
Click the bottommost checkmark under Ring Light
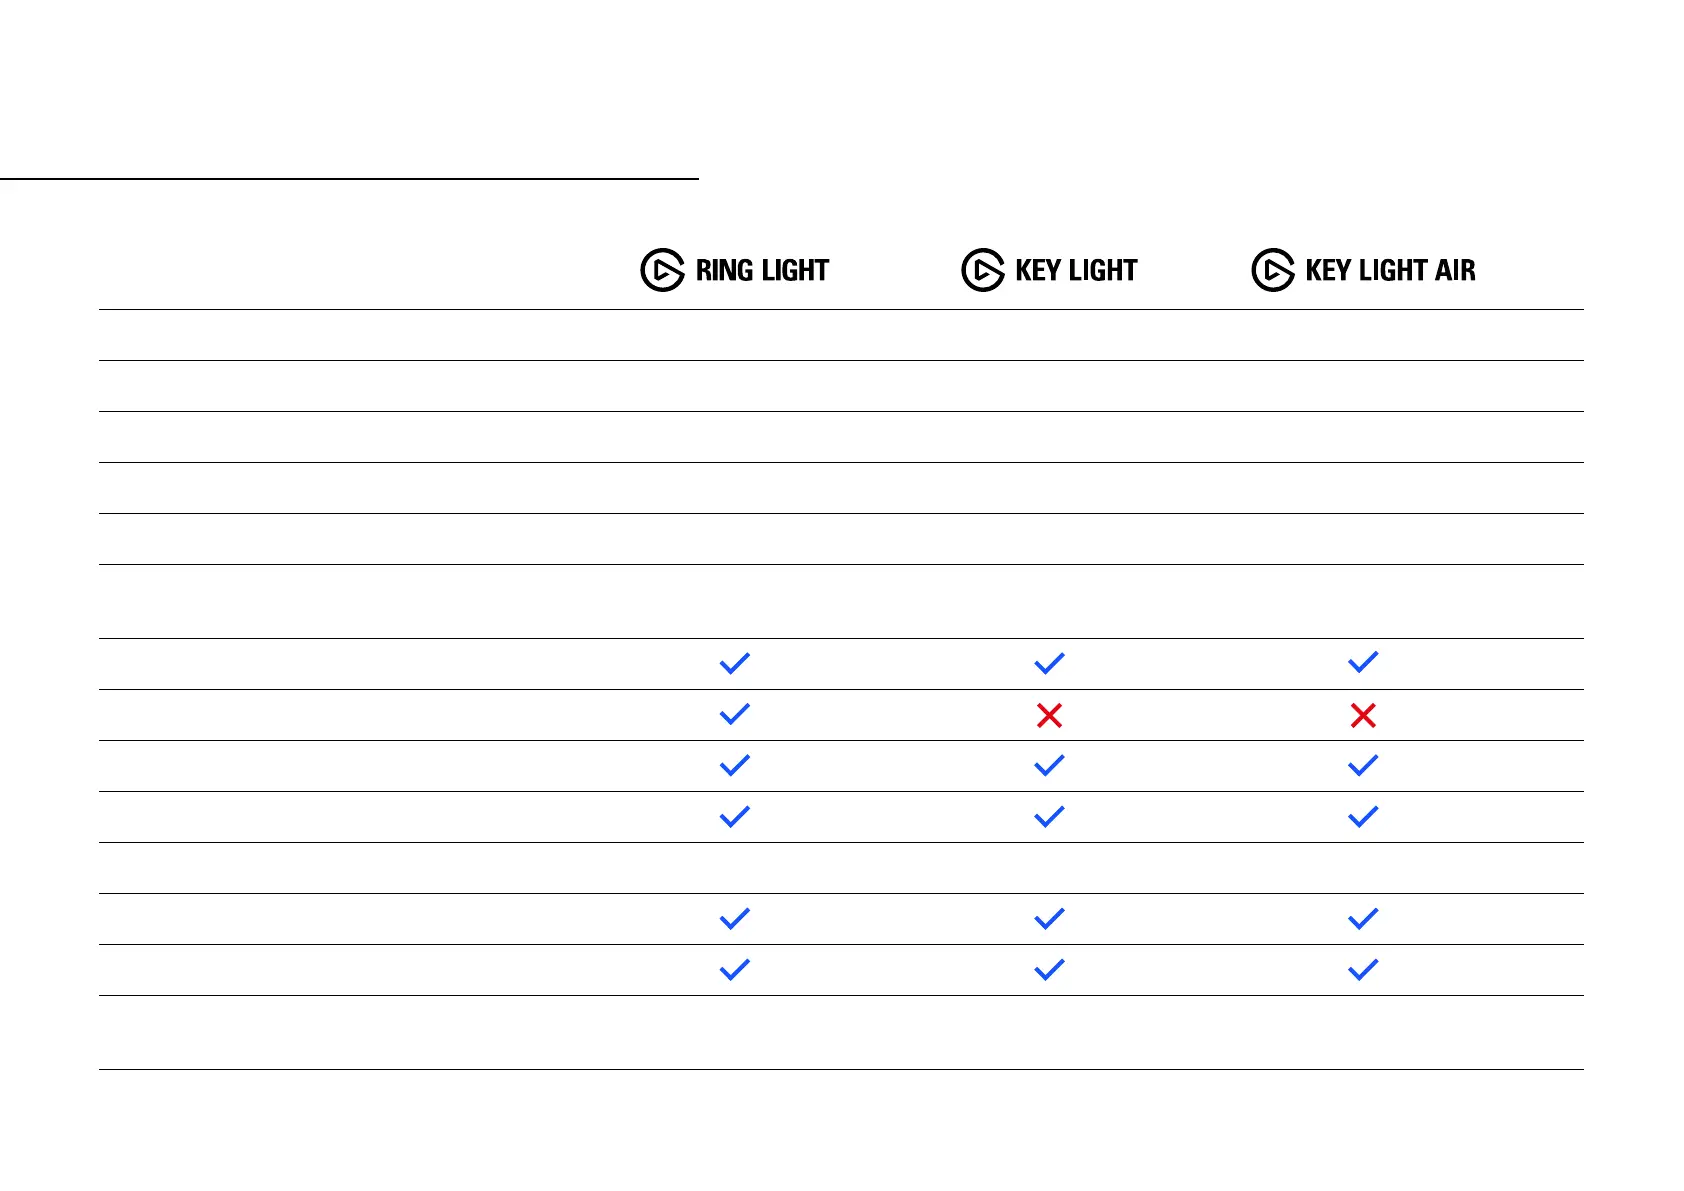tap(735, 969)
